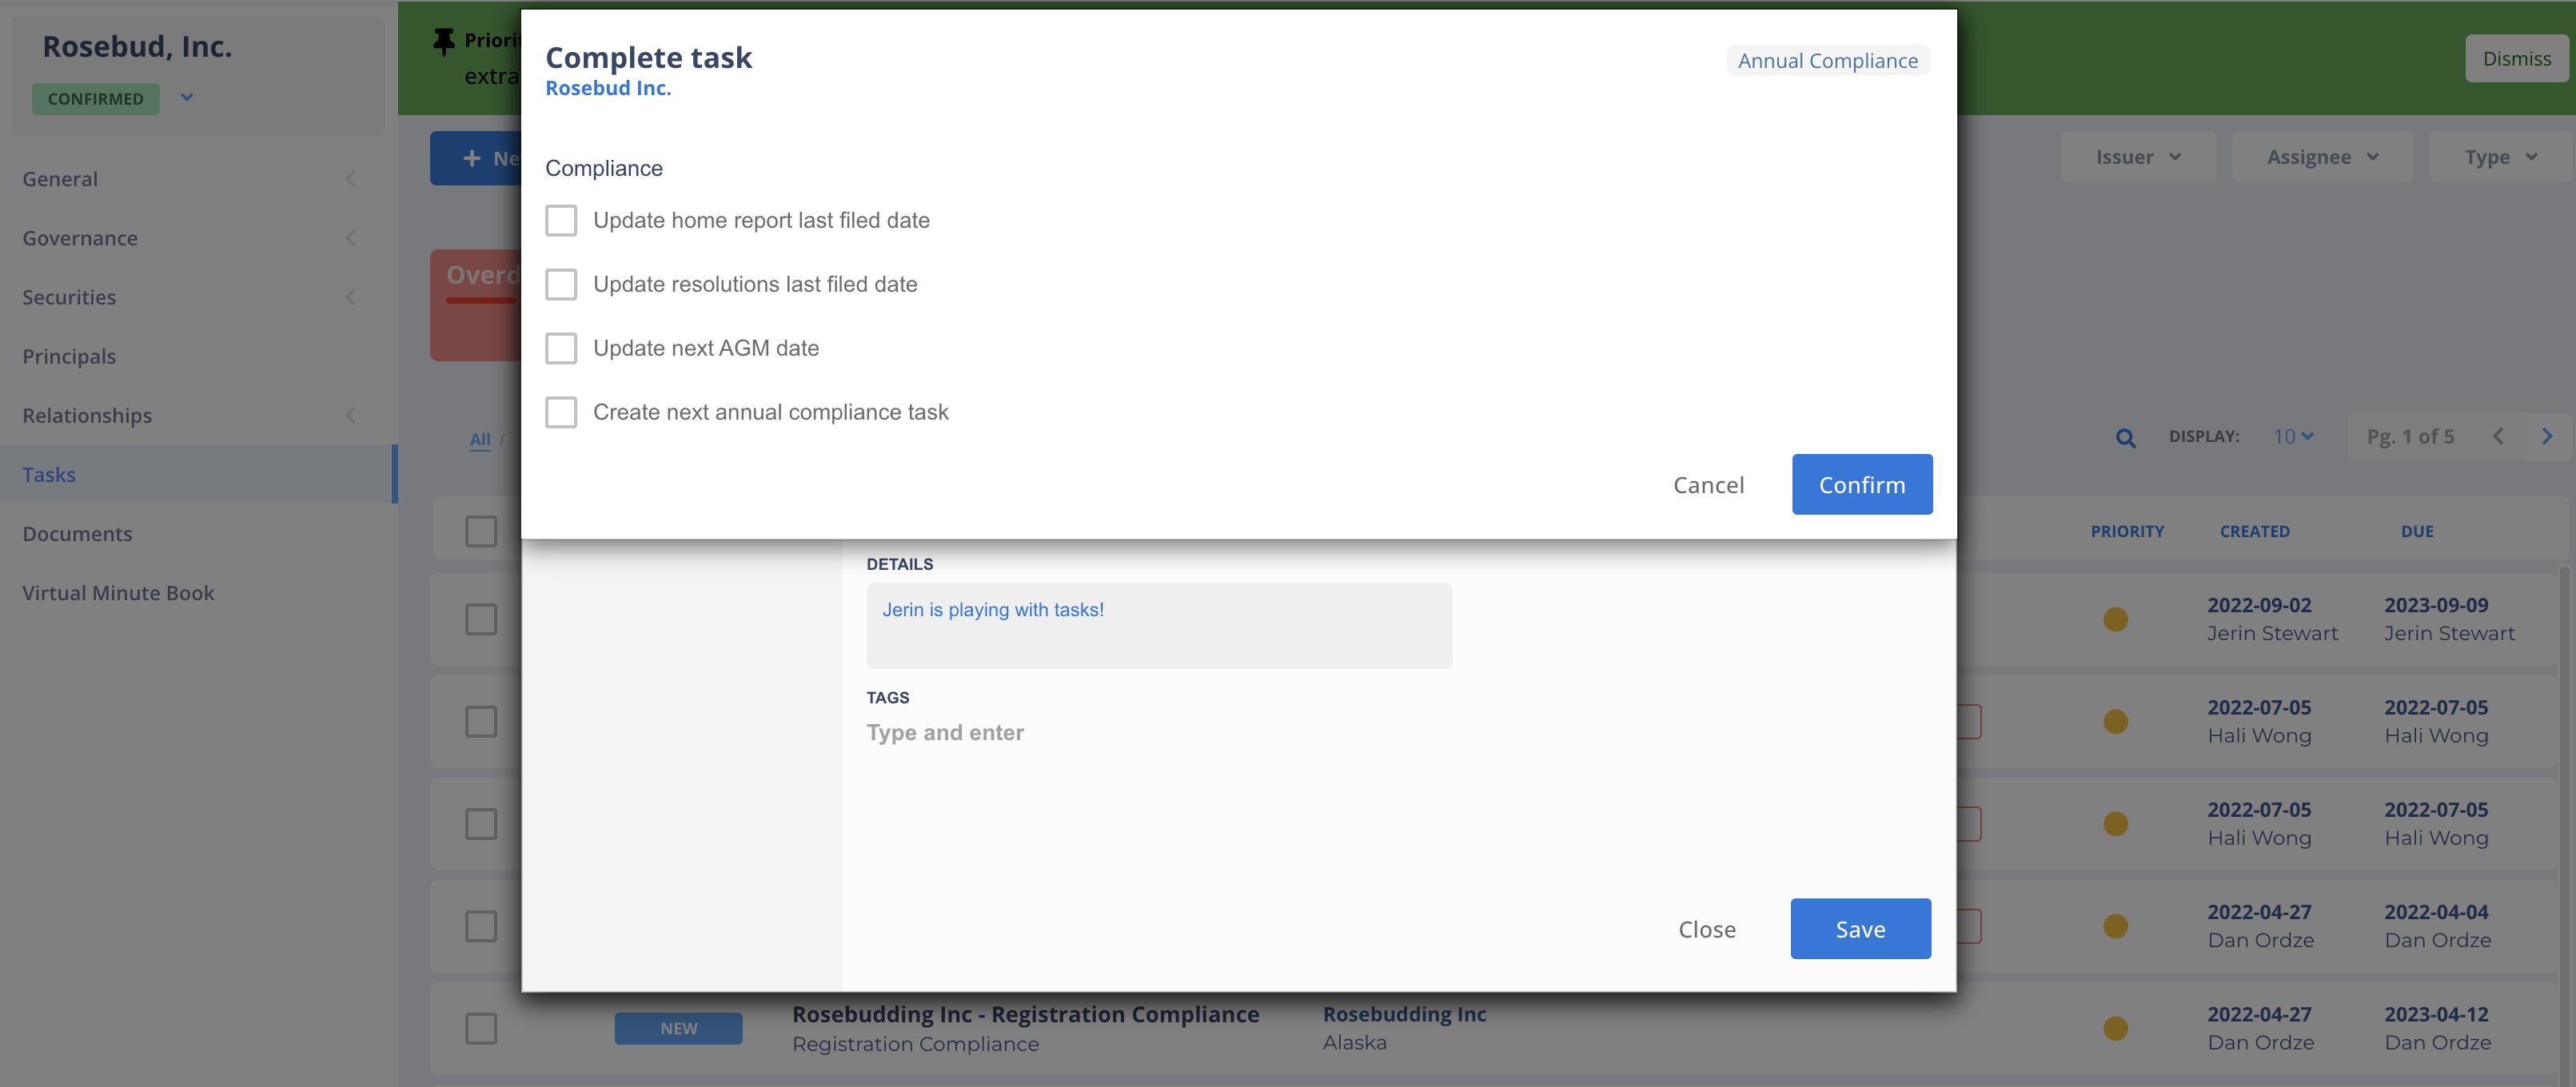This screenshot has height=1087, width=2576.
Task: Enable Update next AGM date option
Action: tap(561, 348)
